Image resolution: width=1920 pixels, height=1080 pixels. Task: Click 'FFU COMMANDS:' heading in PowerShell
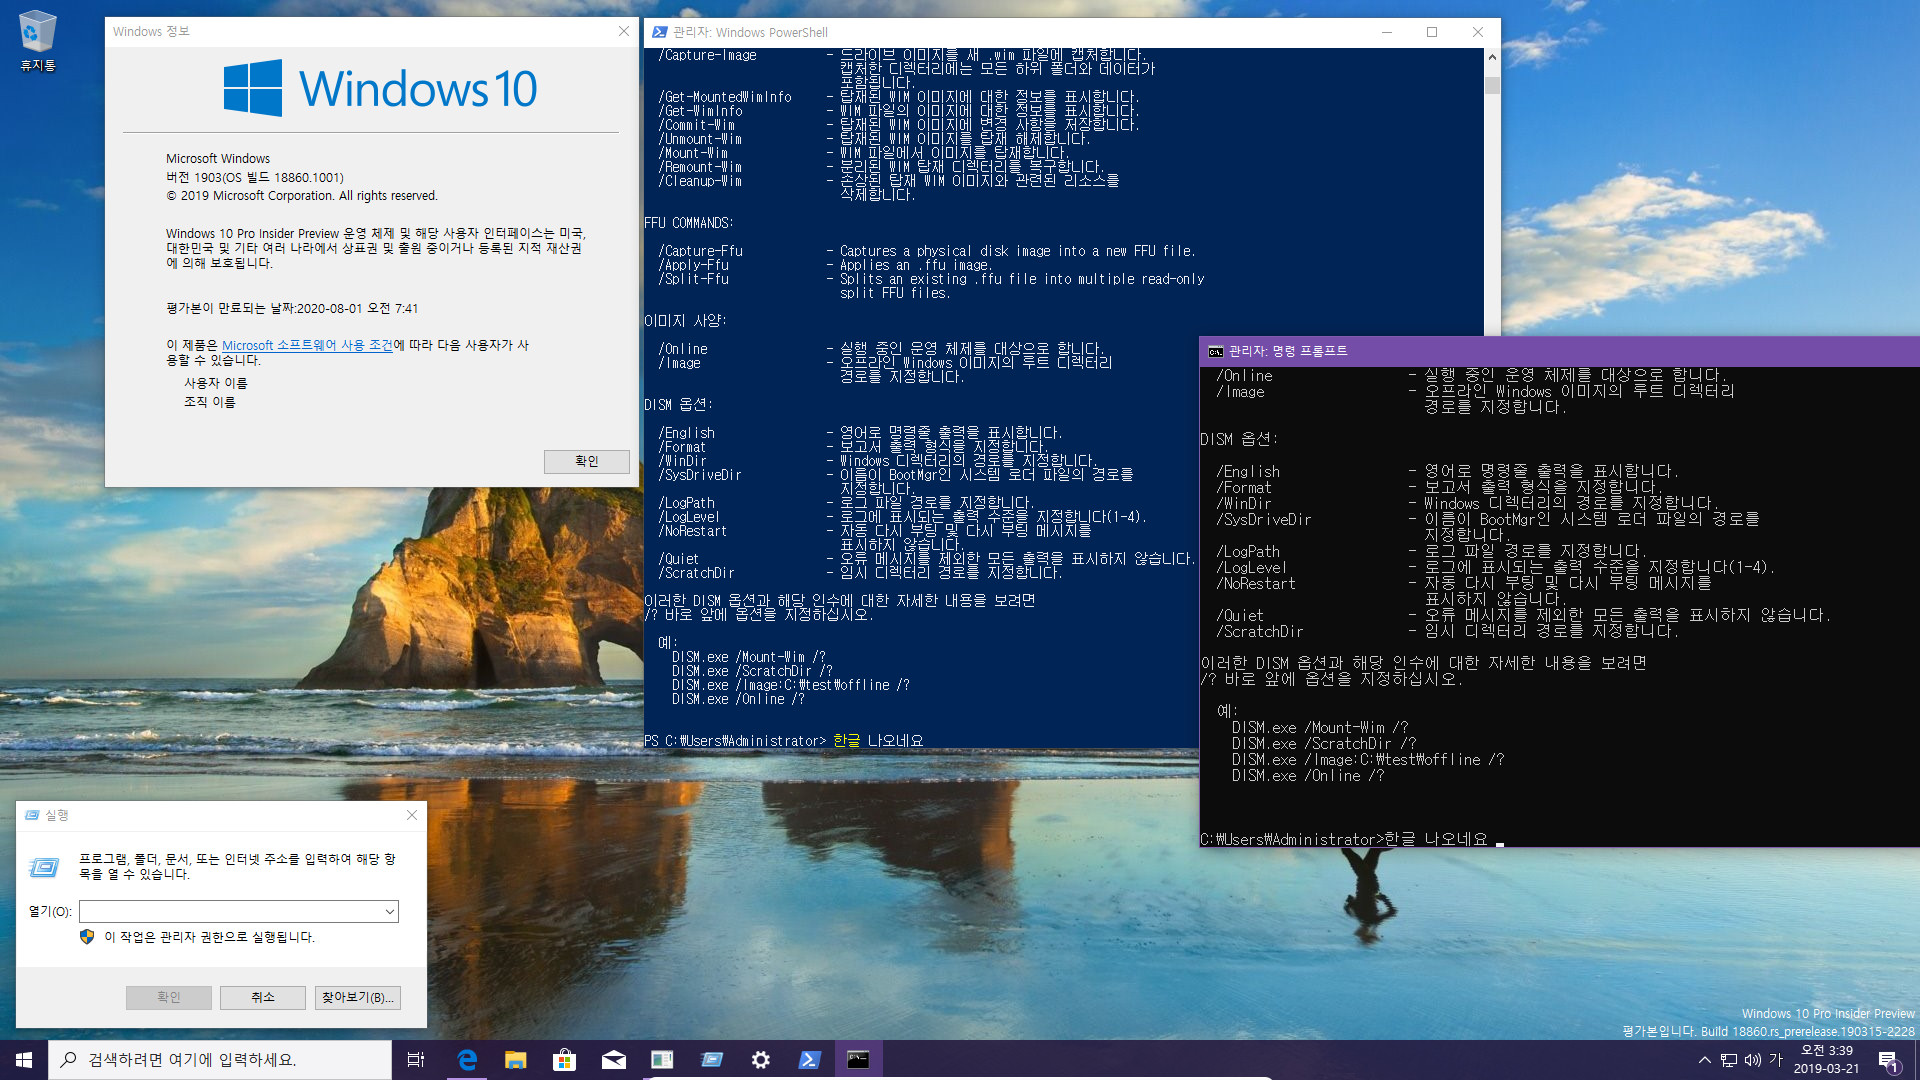click(688, 223)
